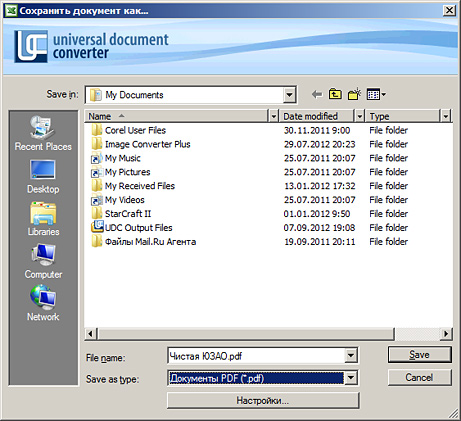This screenshot has width=461, height=421.
Task: Go back using the left arrow icon
Action: [x=317, y=95]
